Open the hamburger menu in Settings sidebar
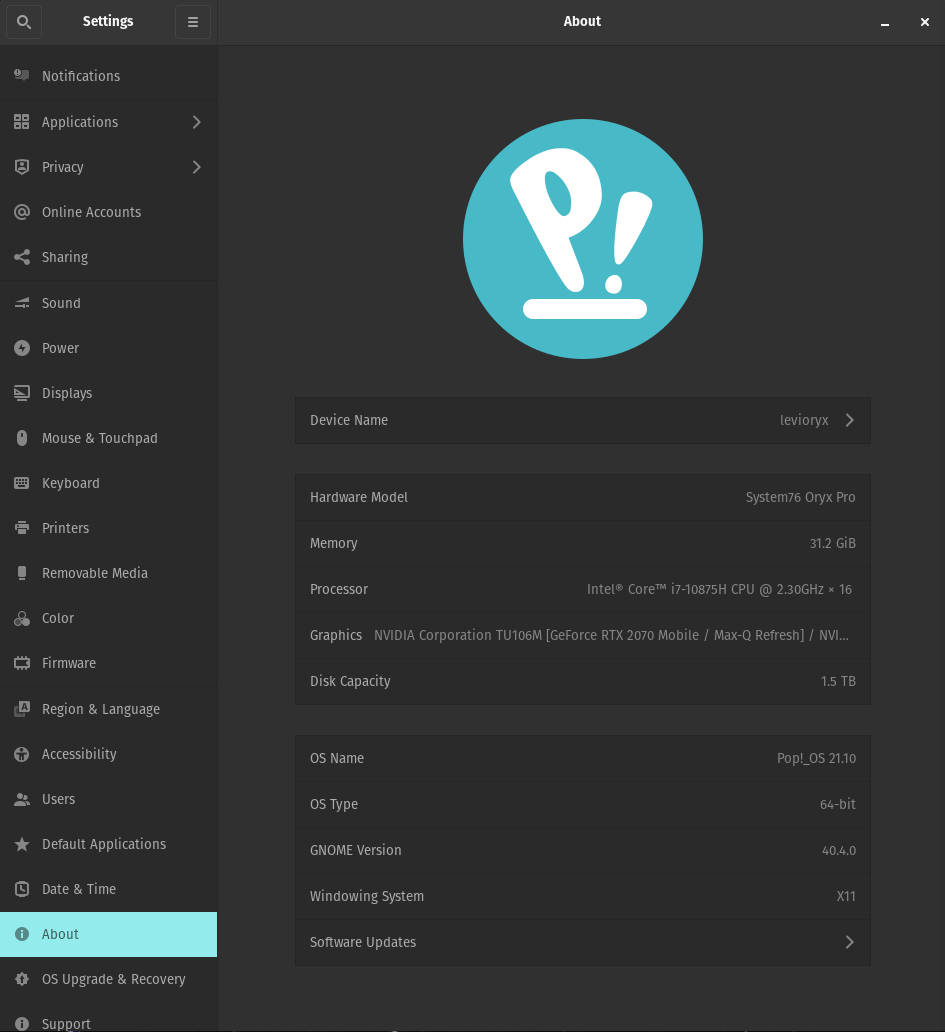The width and height of the screenshot is (945, 1032). click(192, 21)
